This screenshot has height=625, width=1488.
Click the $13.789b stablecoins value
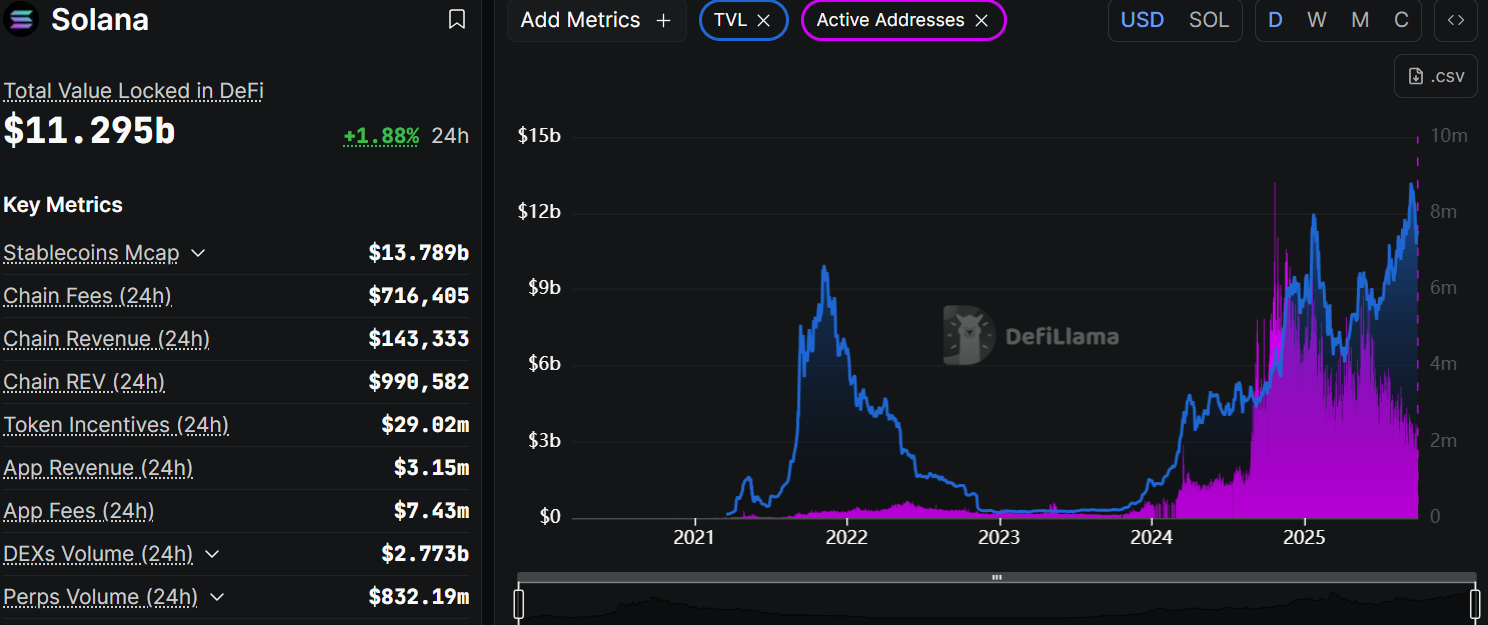tap(418, 253)
